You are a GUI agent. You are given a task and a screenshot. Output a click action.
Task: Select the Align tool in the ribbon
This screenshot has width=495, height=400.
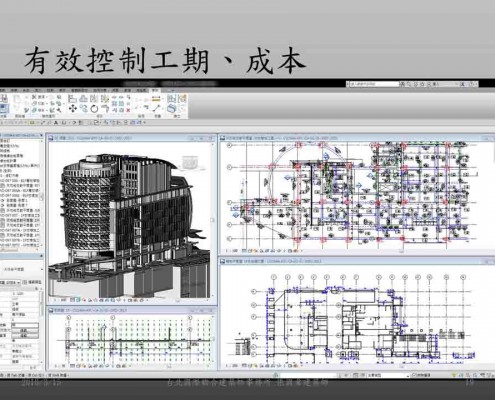pos(72,99)
